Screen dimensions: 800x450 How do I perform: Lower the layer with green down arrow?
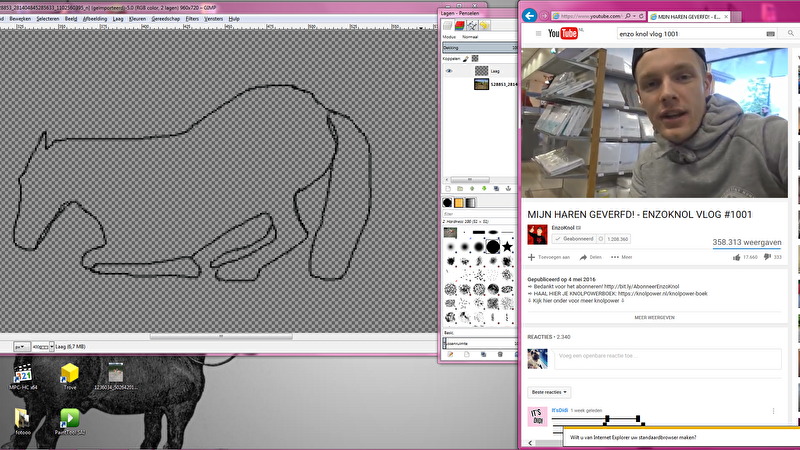[x=484, y=189]
